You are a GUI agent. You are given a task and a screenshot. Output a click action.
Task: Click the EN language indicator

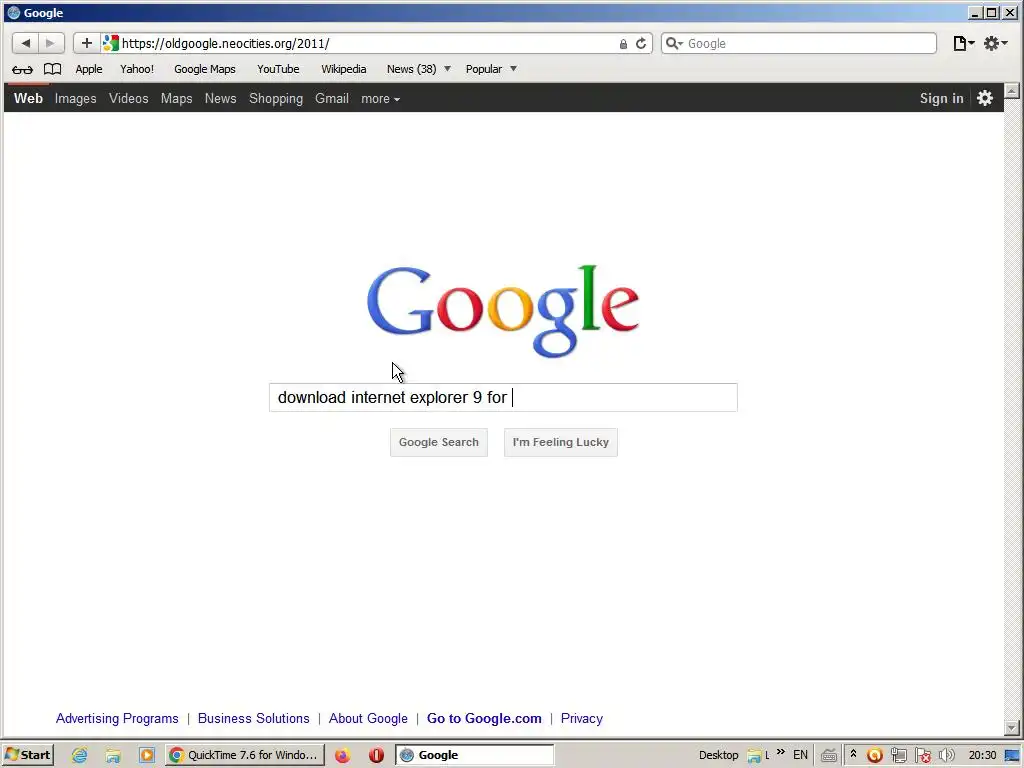click(801, 756)
